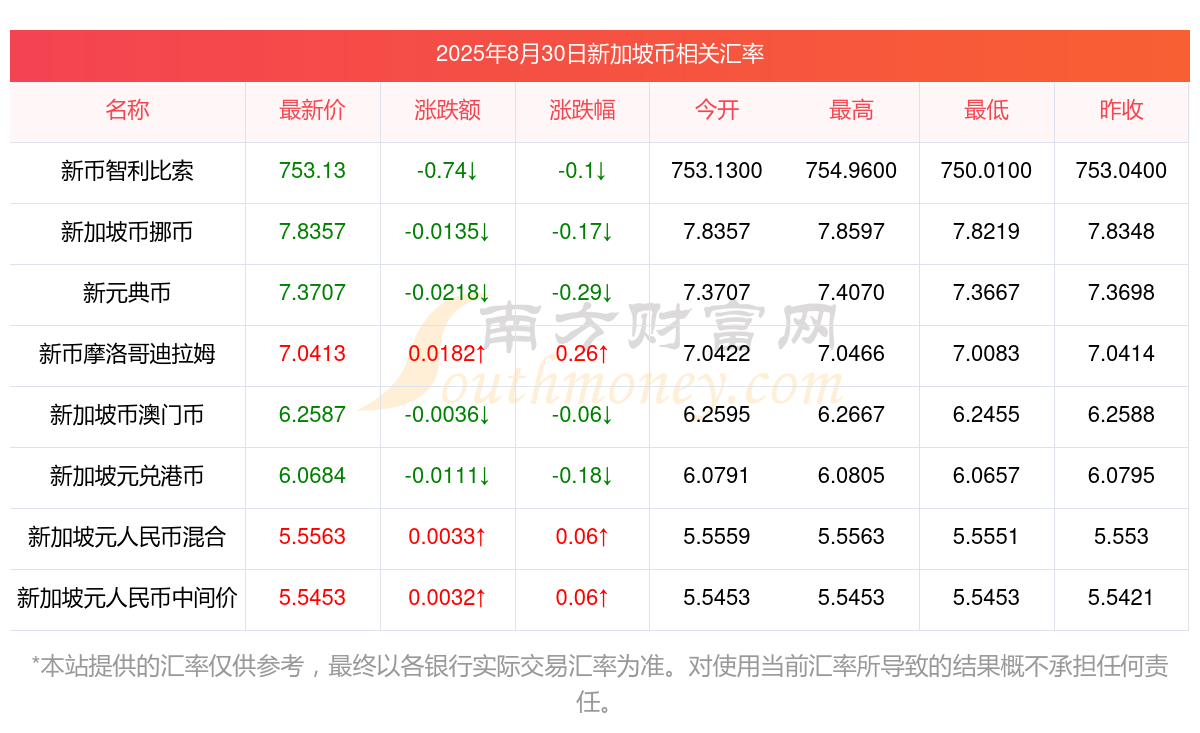Click change amount 0.0182↑

pyautogui.click(x=447, y=354)
